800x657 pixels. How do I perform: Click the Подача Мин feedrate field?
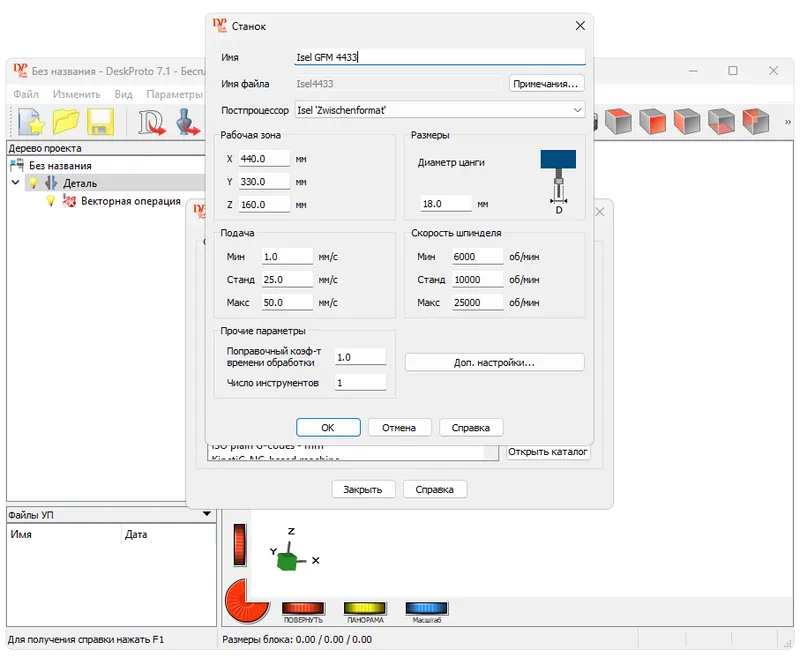(x=287, y=257)
